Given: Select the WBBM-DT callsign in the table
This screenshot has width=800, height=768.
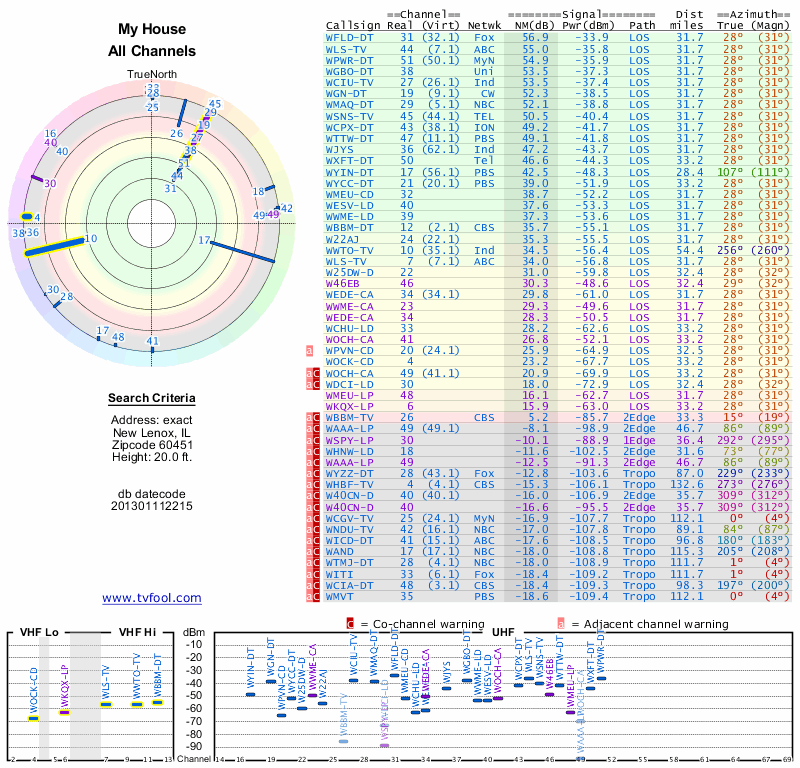Looking at the screenshot, I should click(x=349, y=228).
